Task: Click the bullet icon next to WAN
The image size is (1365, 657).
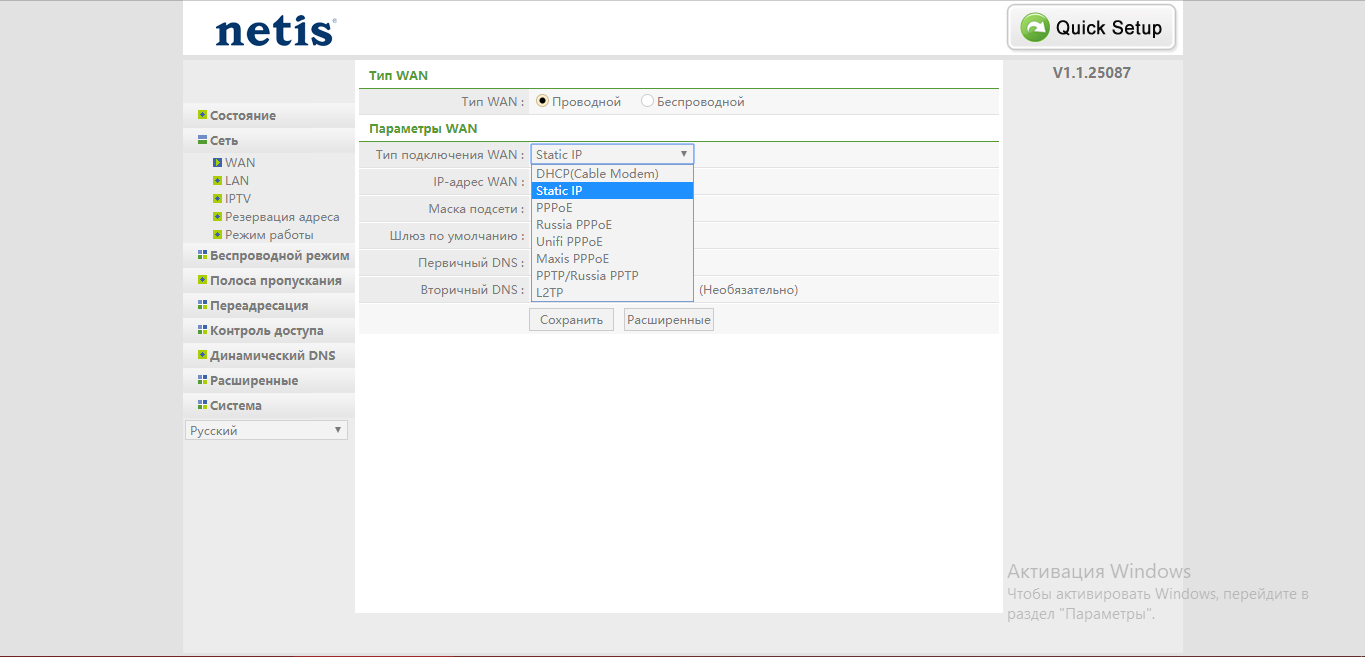Action: click(217, 162)
